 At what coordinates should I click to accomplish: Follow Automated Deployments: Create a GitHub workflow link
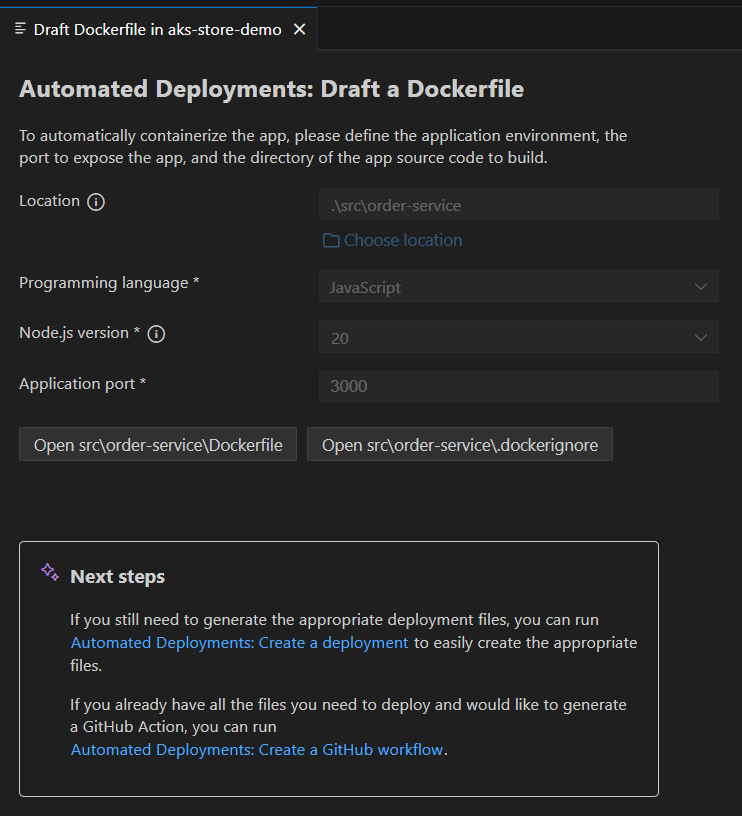257,749
